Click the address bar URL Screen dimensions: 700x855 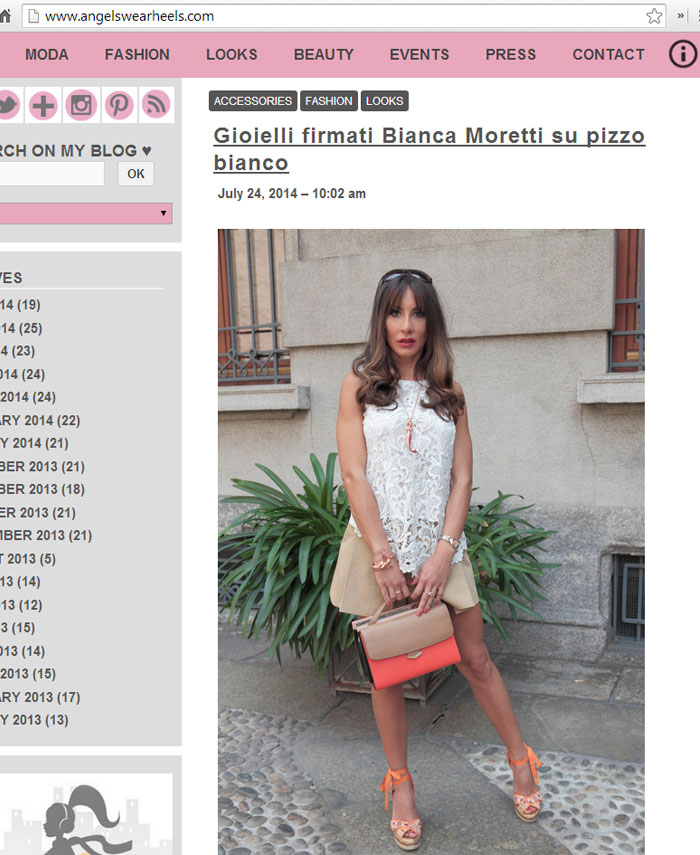[130, 16]
